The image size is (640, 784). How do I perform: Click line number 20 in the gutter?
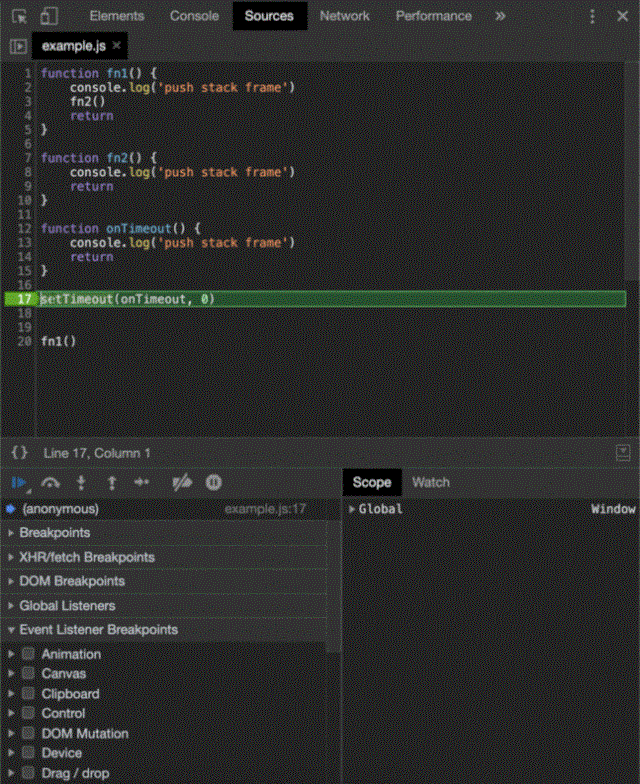click(25, 341)
